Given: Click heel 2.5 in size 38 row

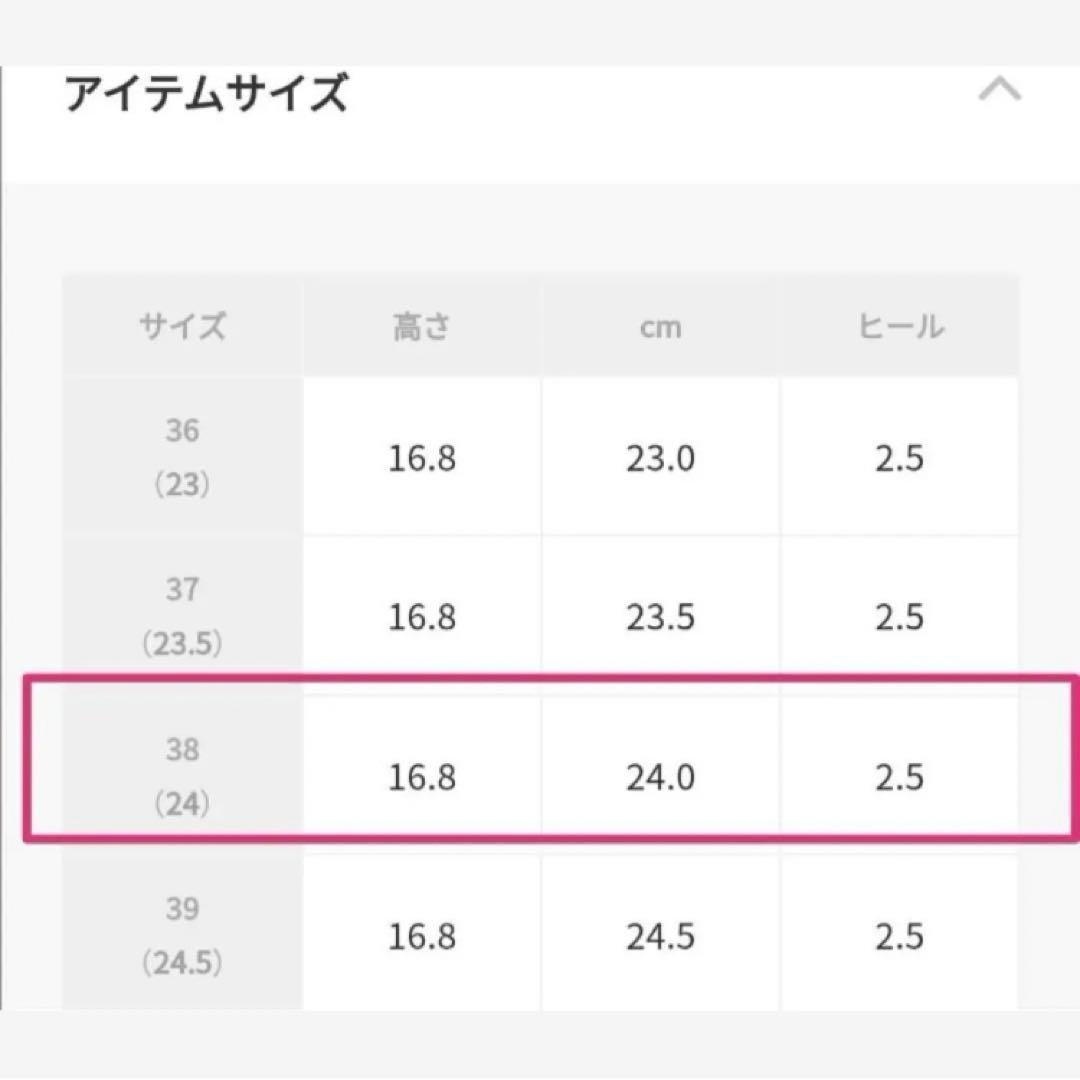Looking at the screenshot, I should click(x=899, y=777).
